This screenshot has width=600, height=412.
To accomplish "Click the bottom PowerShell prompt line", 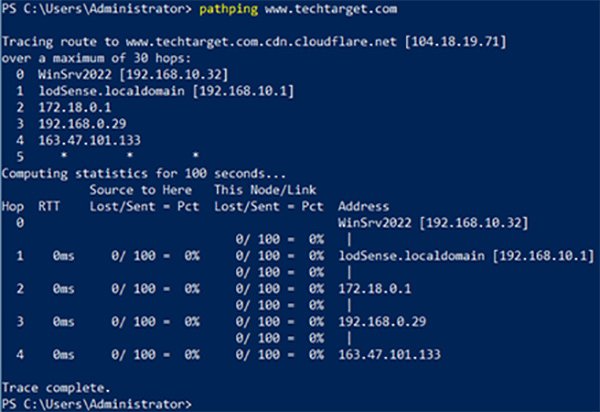I will click(x=95, y=401).
